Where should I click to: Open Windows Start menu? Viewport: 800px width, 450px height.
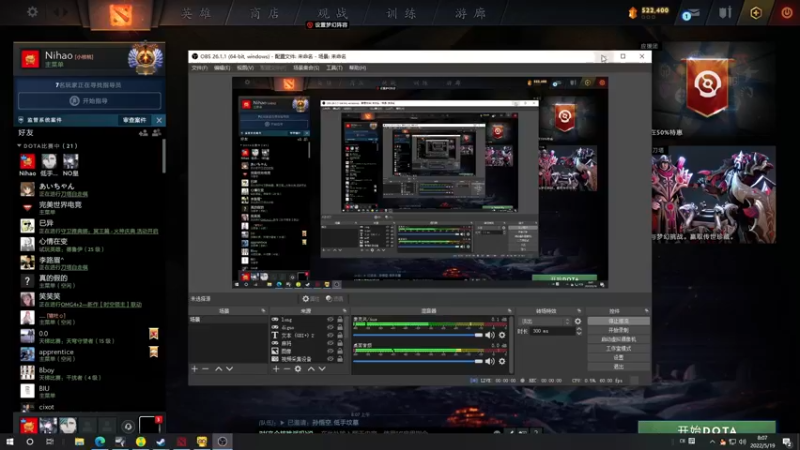pos(10,441)
